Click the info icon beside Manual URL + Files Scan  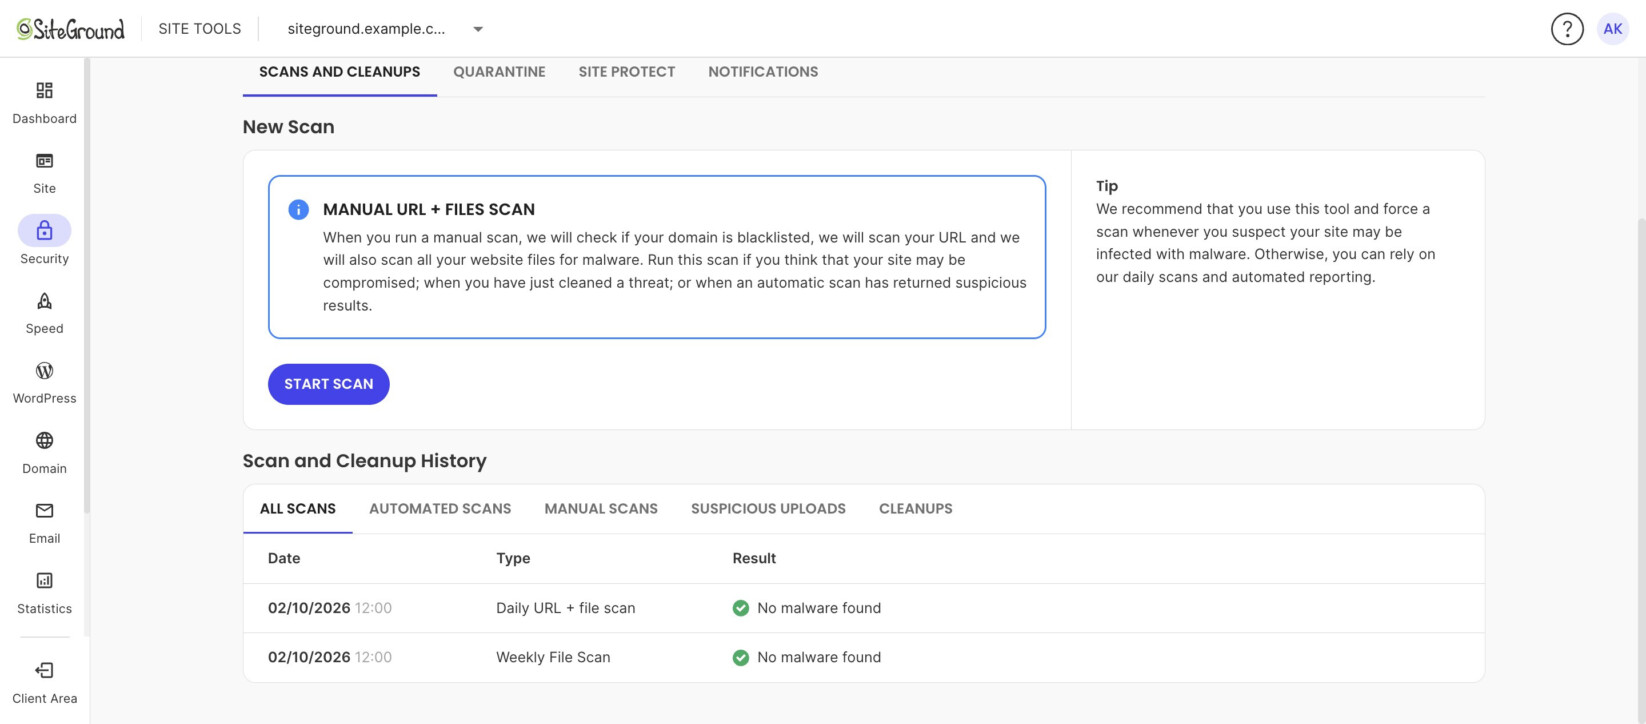[x=298, y=210]
